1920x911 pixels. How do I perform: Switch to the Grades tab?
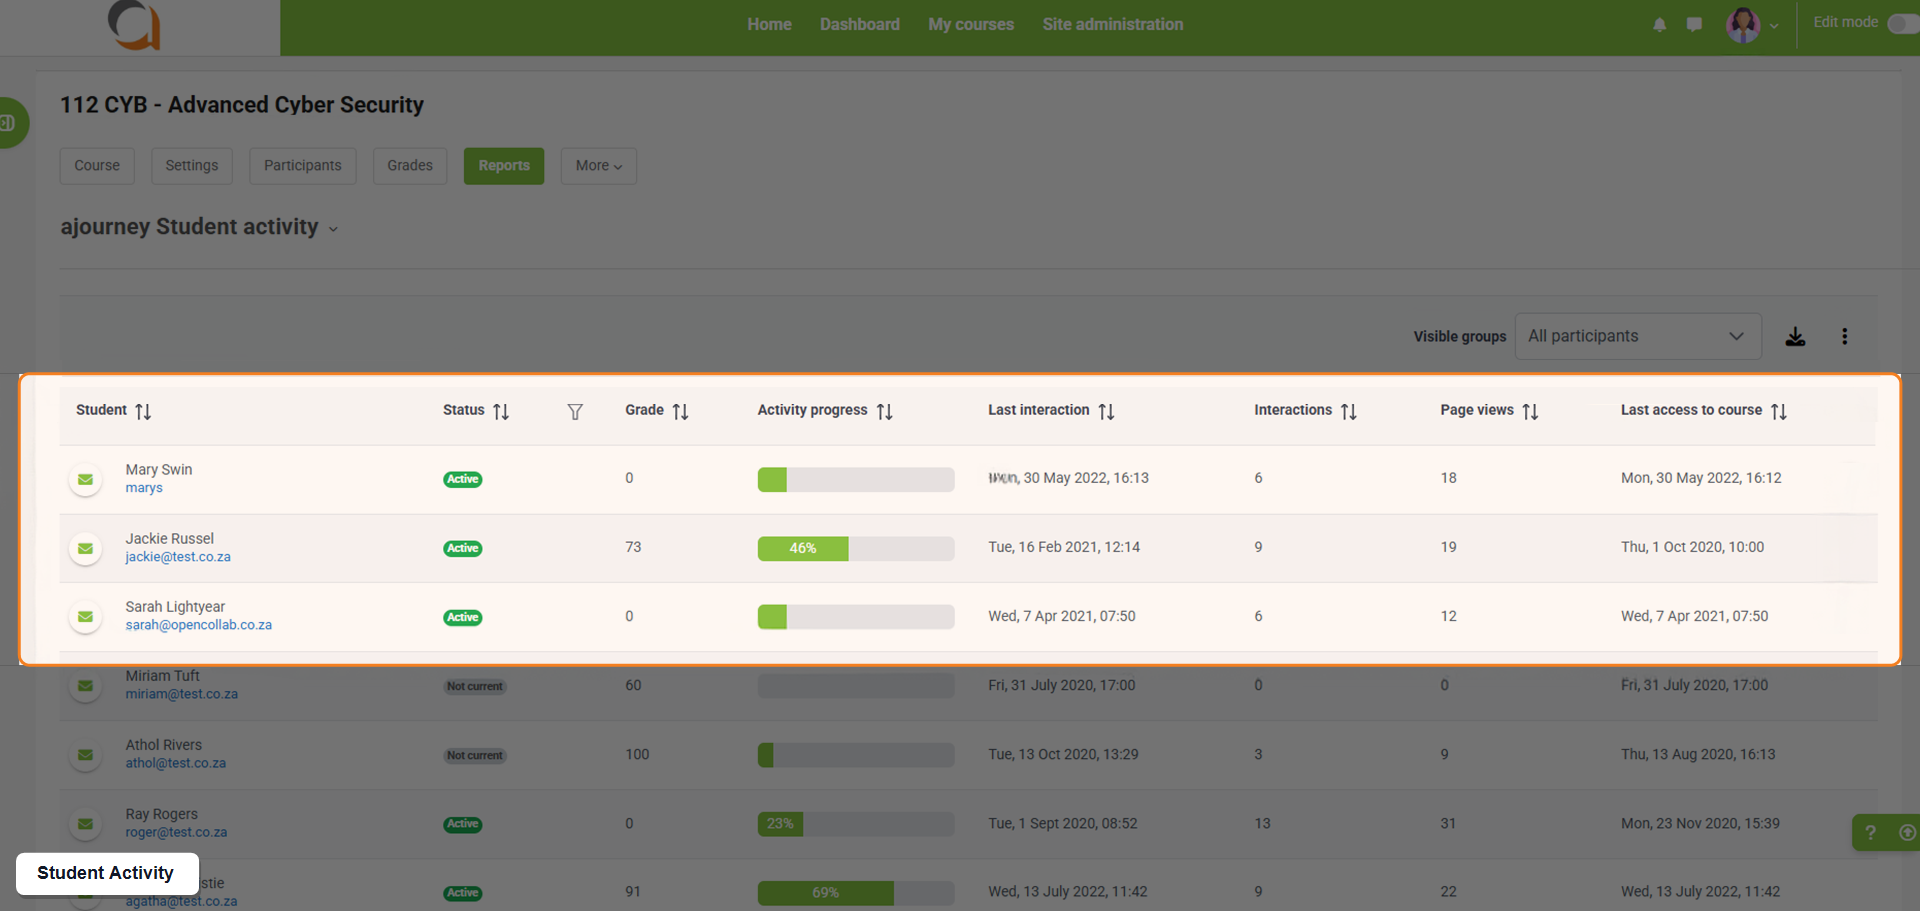click(410, 166)
